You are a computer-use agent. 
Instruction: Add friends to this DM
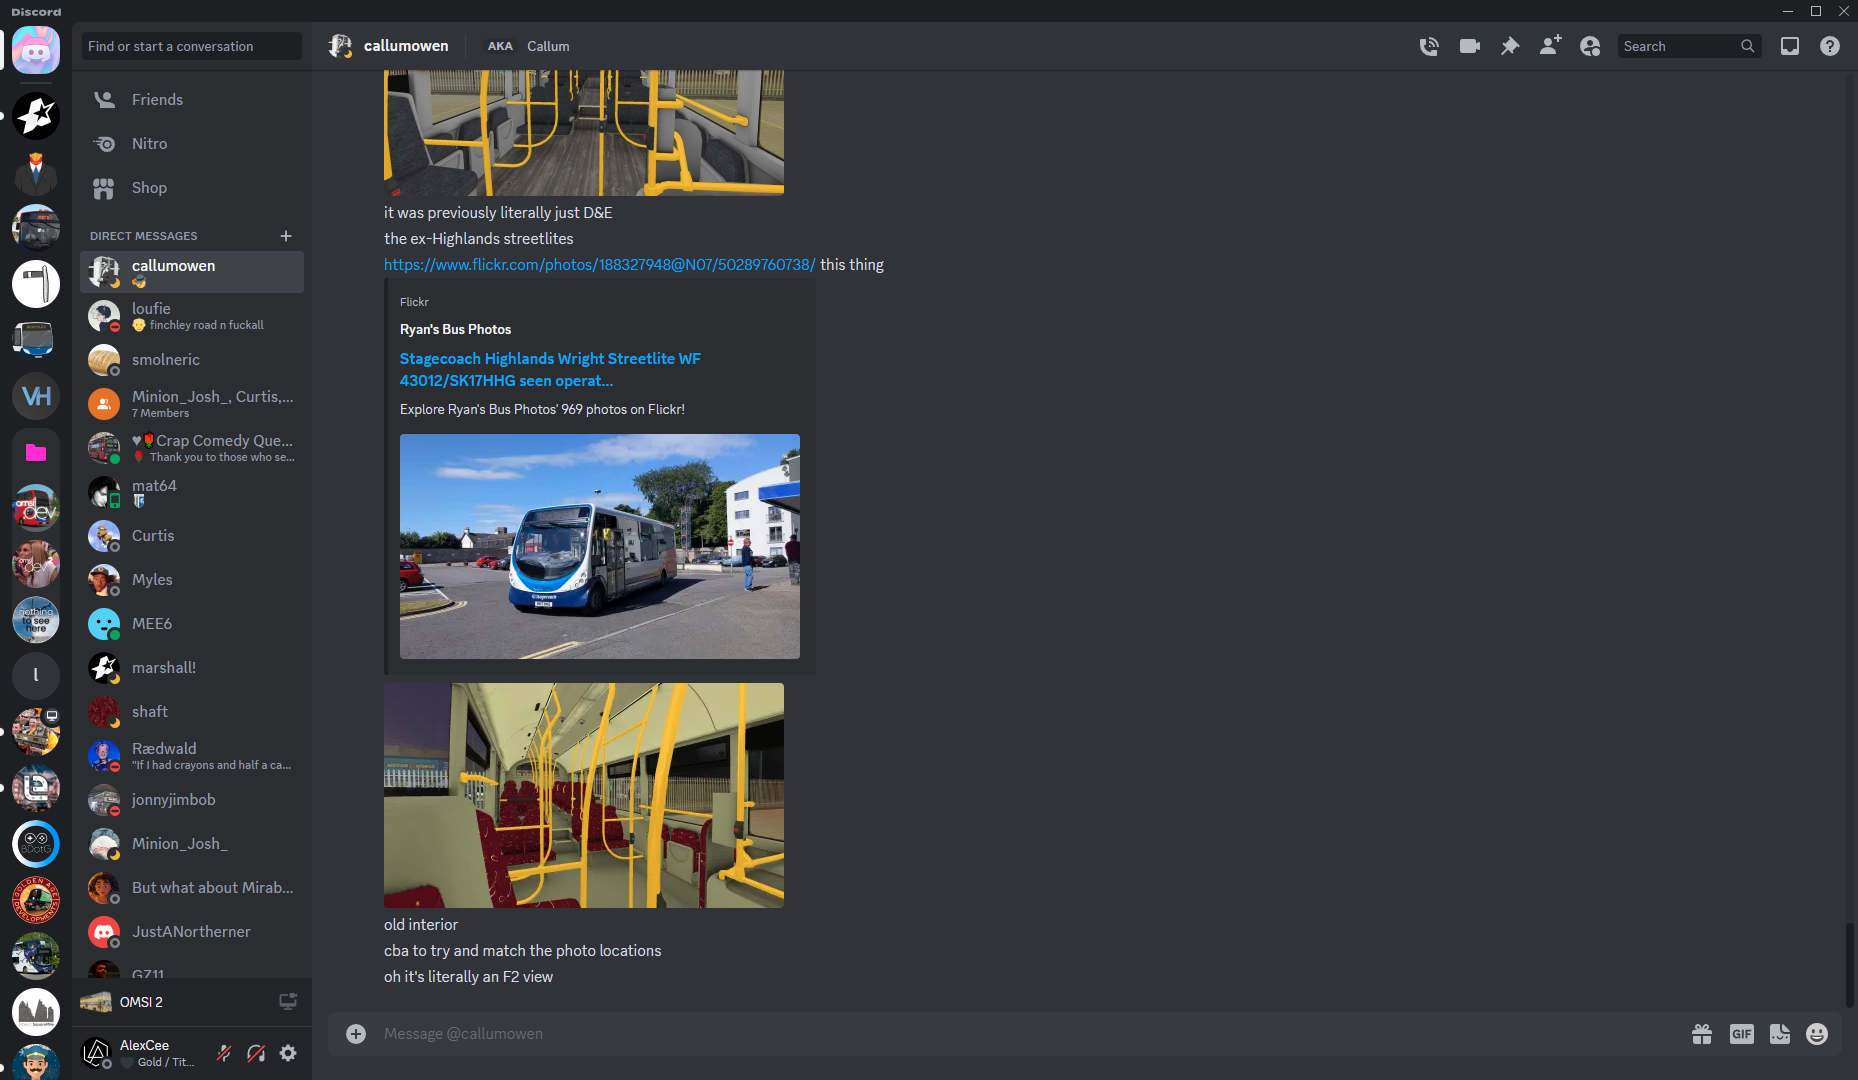(x=1550, y=46)
